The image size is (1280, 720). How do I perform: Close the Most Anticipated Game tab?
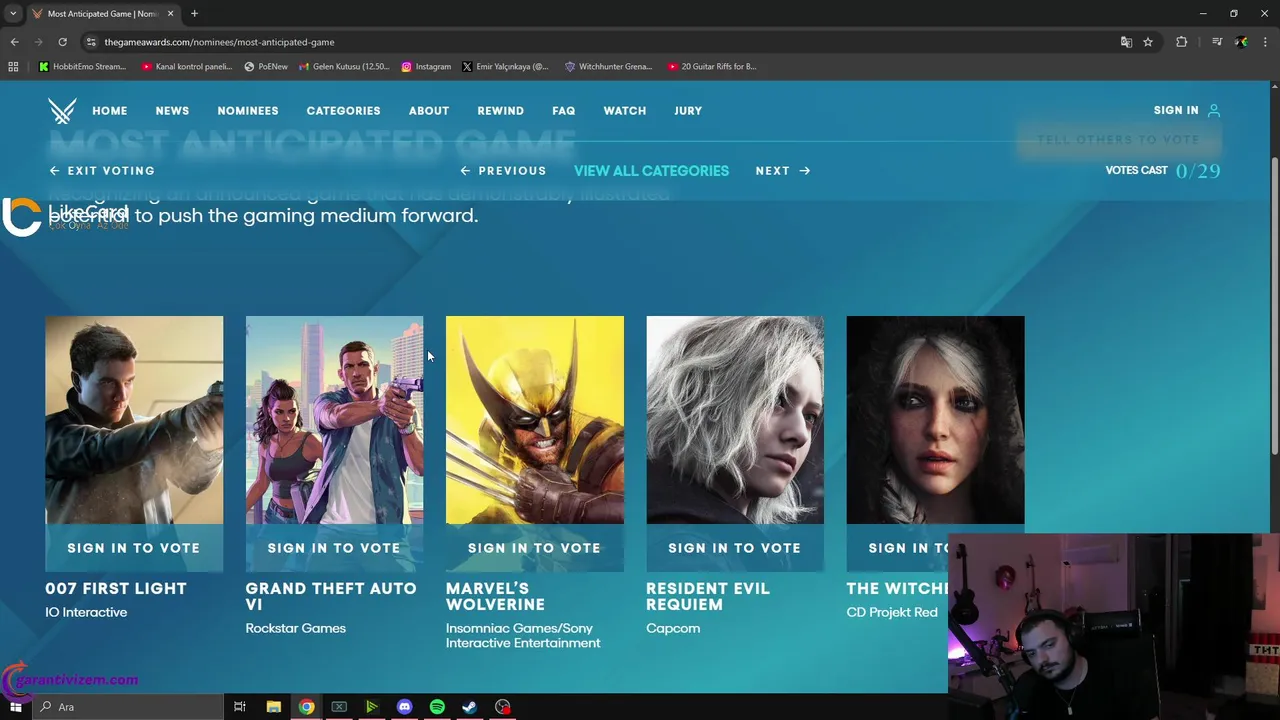[x=170, y=14]
